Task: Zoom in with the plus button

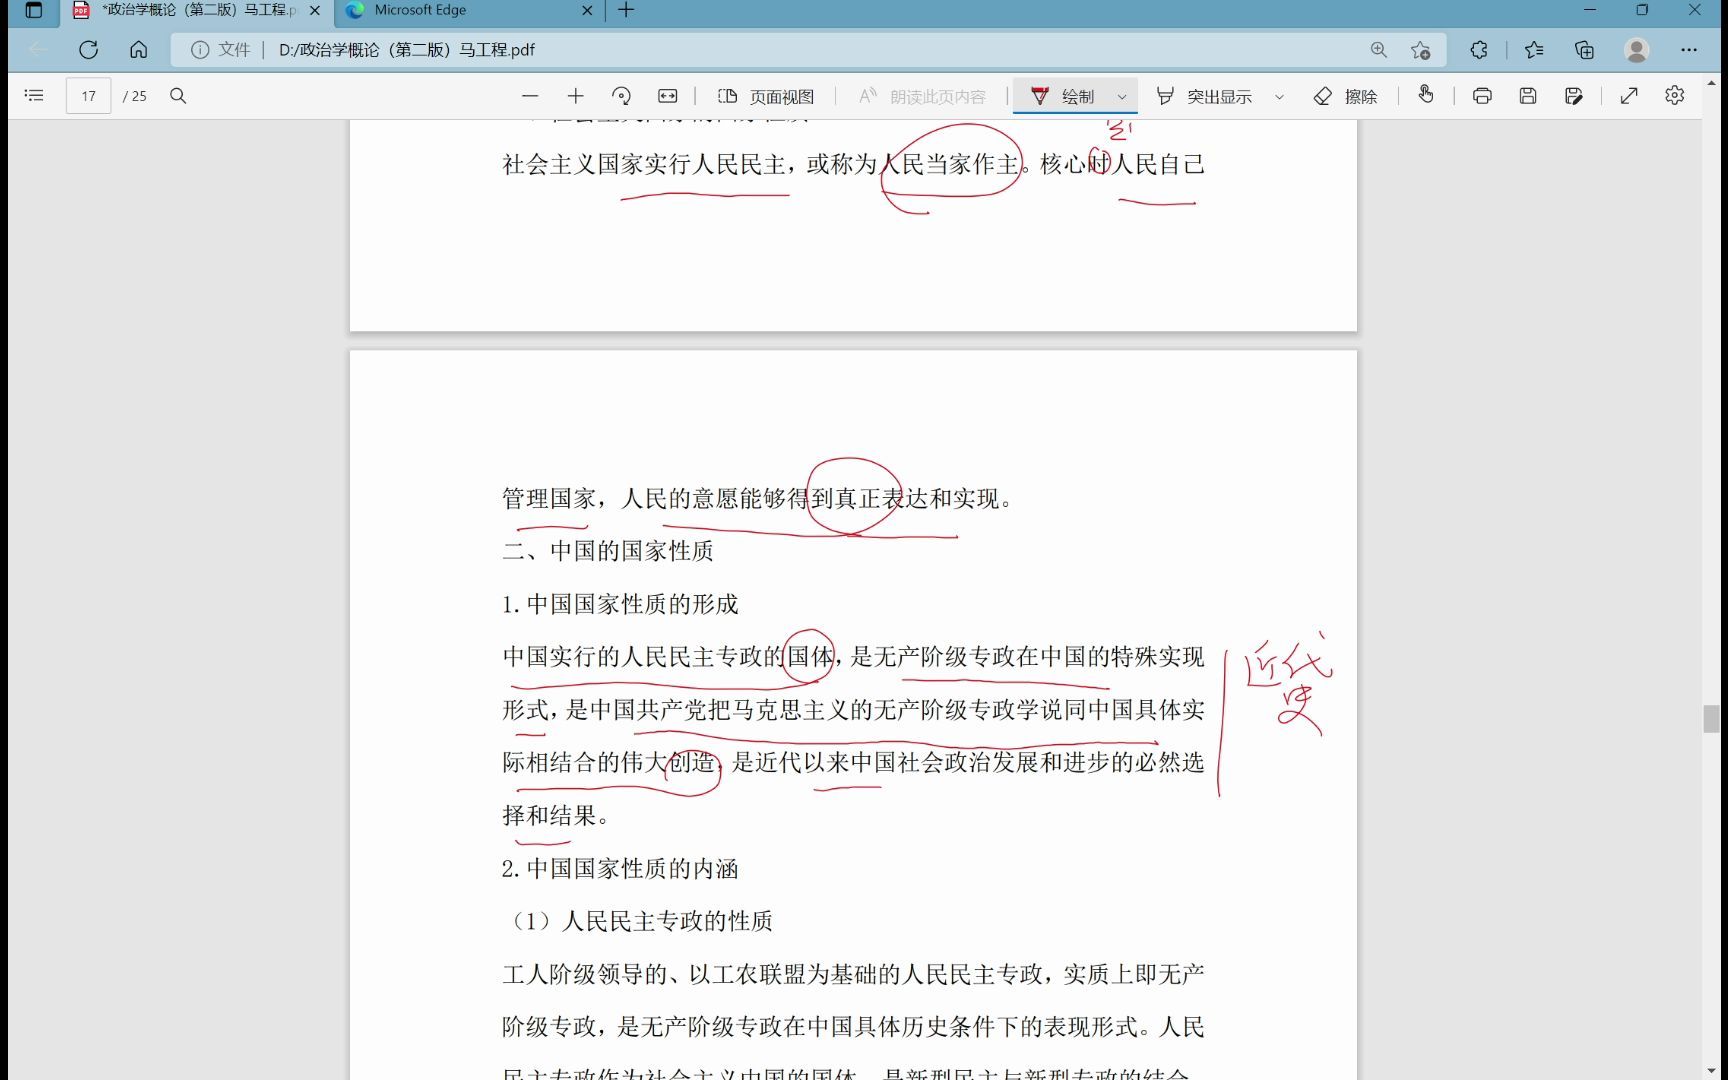Action: (x=575, y=96)
